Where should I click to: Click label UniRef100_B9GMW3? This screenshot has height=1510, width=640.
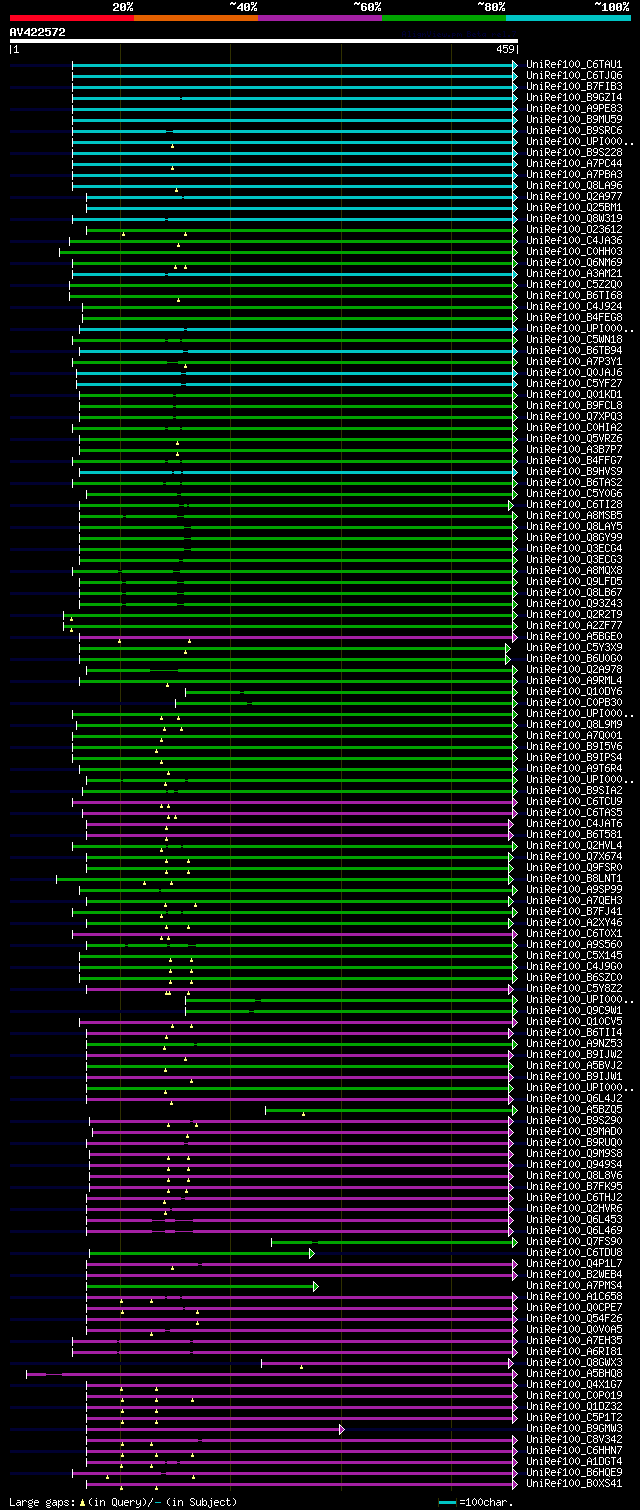574,1428
